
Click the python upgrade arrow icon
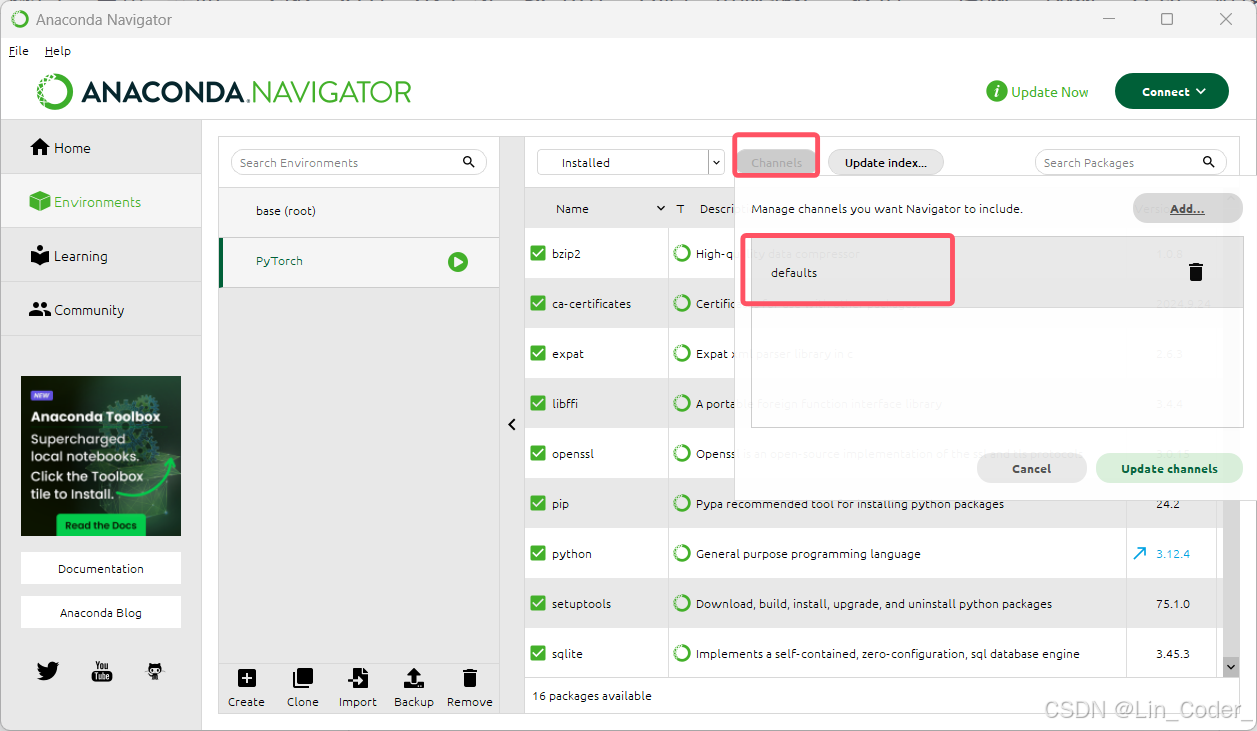(x=1140, y=553)
